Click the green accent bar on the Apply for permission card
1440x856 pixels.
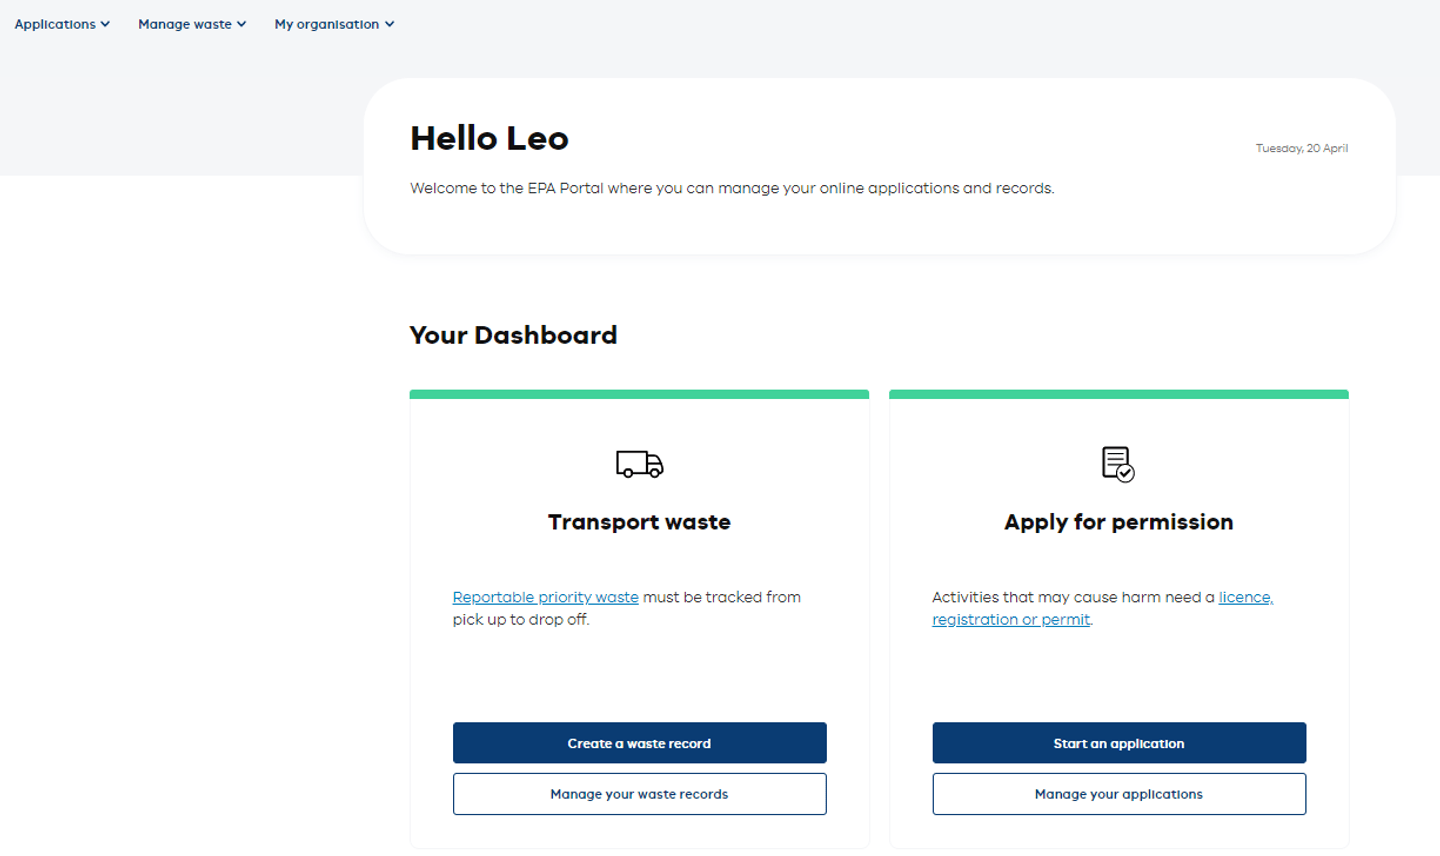pyautogui.click(x=1118, y=392)
